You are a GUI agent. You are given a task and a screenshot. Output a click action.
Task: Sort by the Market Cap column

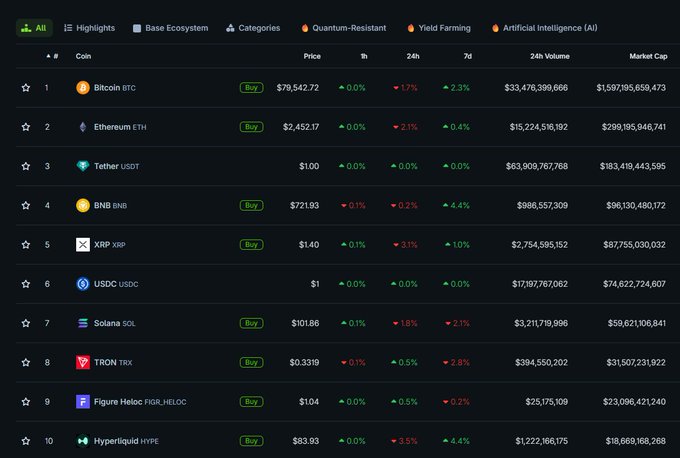click(x=648, y=56)
